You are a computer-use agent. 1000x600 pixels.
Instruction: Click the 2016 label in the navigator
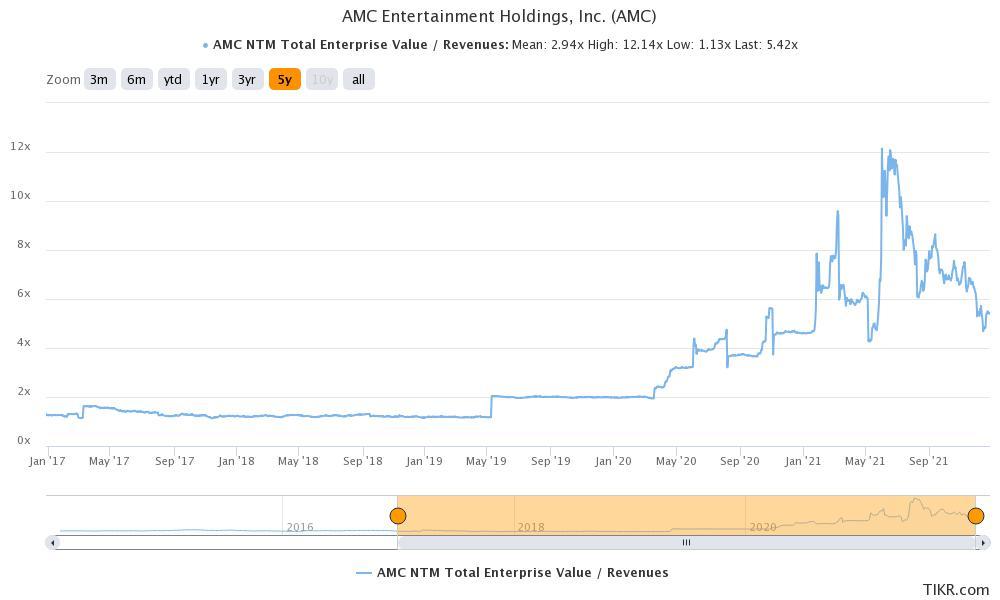(x=300, y=526)
